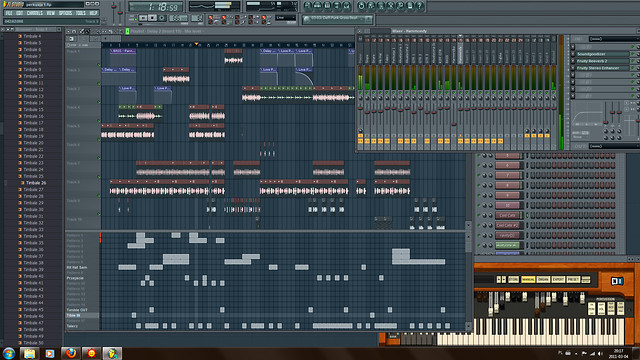Click the ORGAN button on the organ plugin
The width and height of the screenshot is (640, 360).
click(x=543, y=280)
